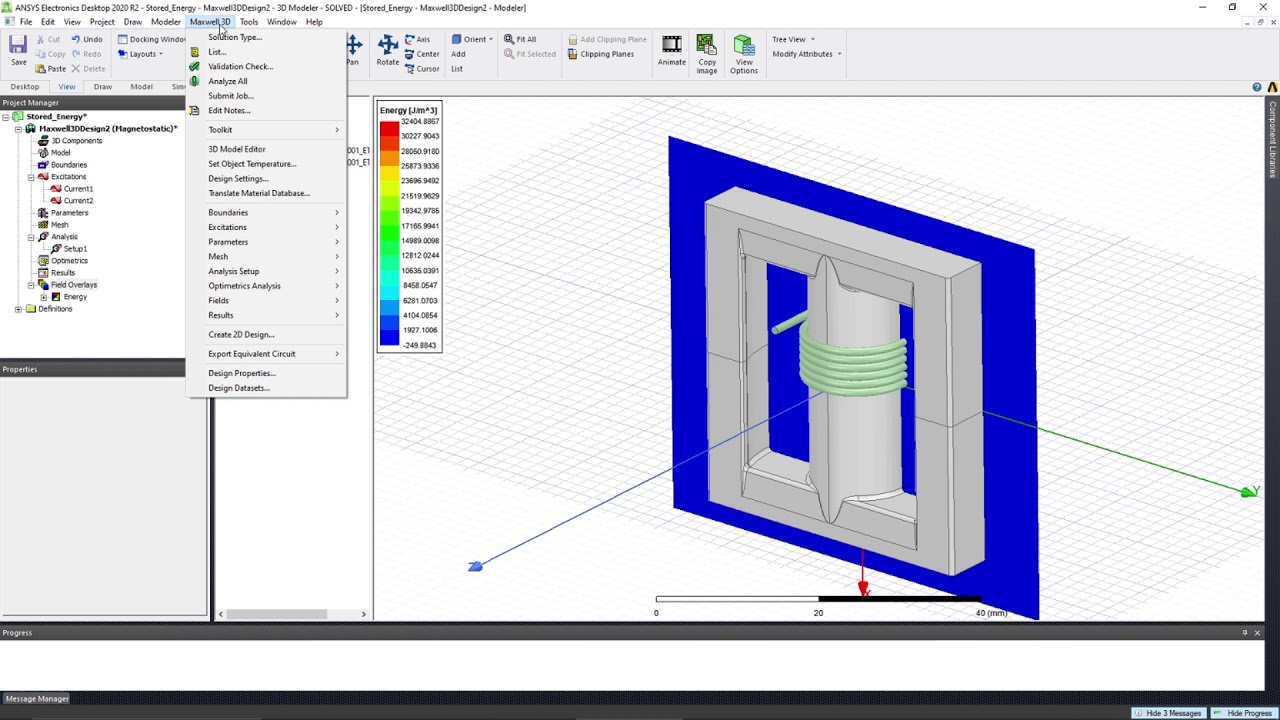Click the Fit All magnifier icon
The height and width of the screenshot is (720, 1280).
pos(509,39)
